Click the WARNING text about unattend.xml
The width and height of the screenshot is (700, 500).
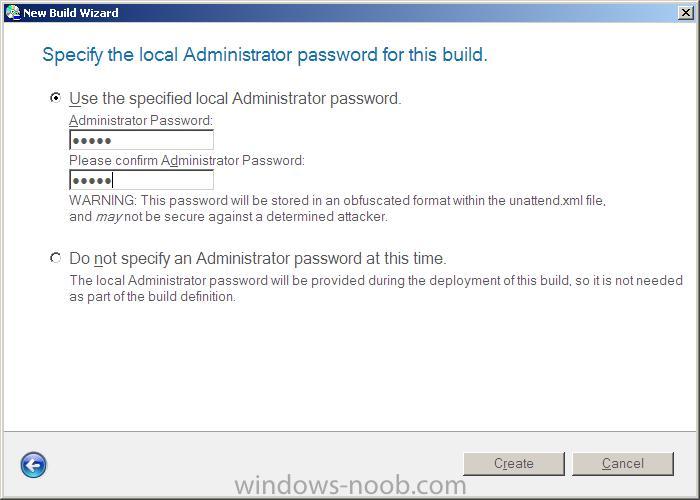(338, 208)
